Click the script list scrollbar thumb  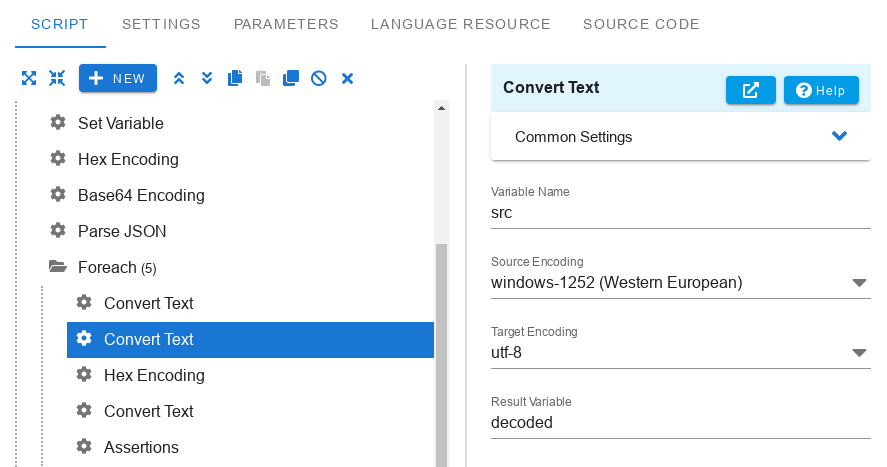click(441, 355)
